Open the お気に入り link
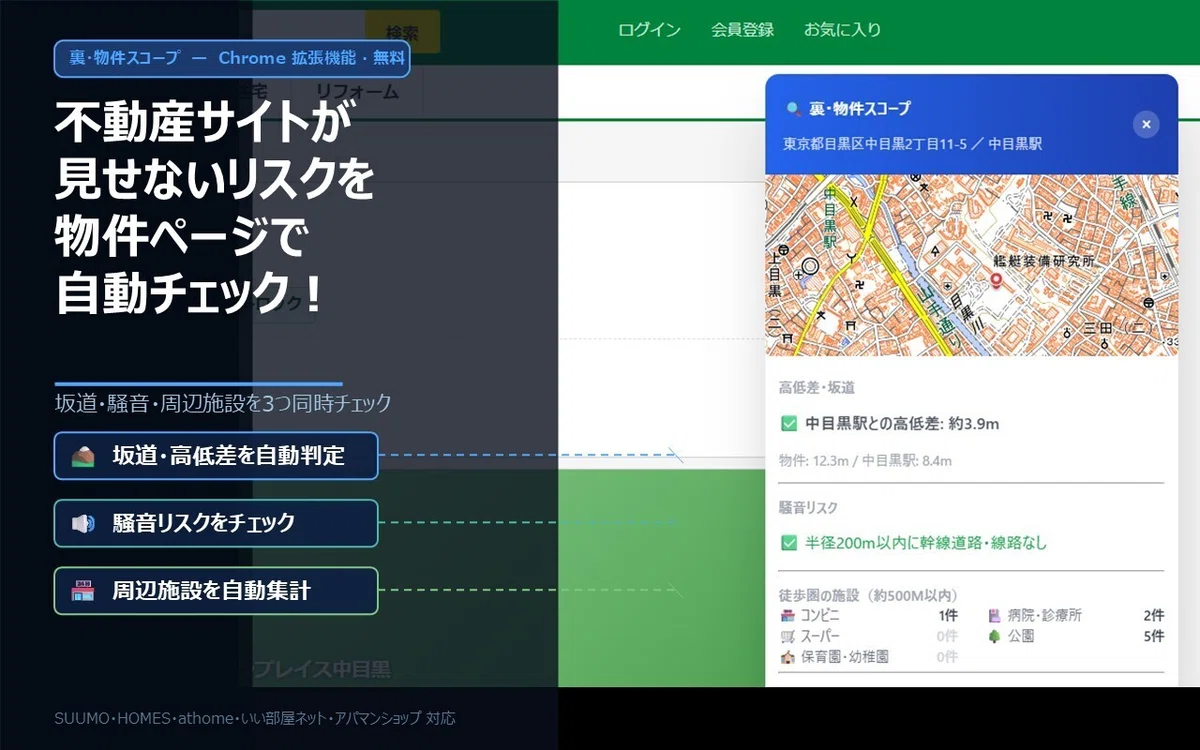Viewport: 1200px width, 750px height. tap(843, 30)
